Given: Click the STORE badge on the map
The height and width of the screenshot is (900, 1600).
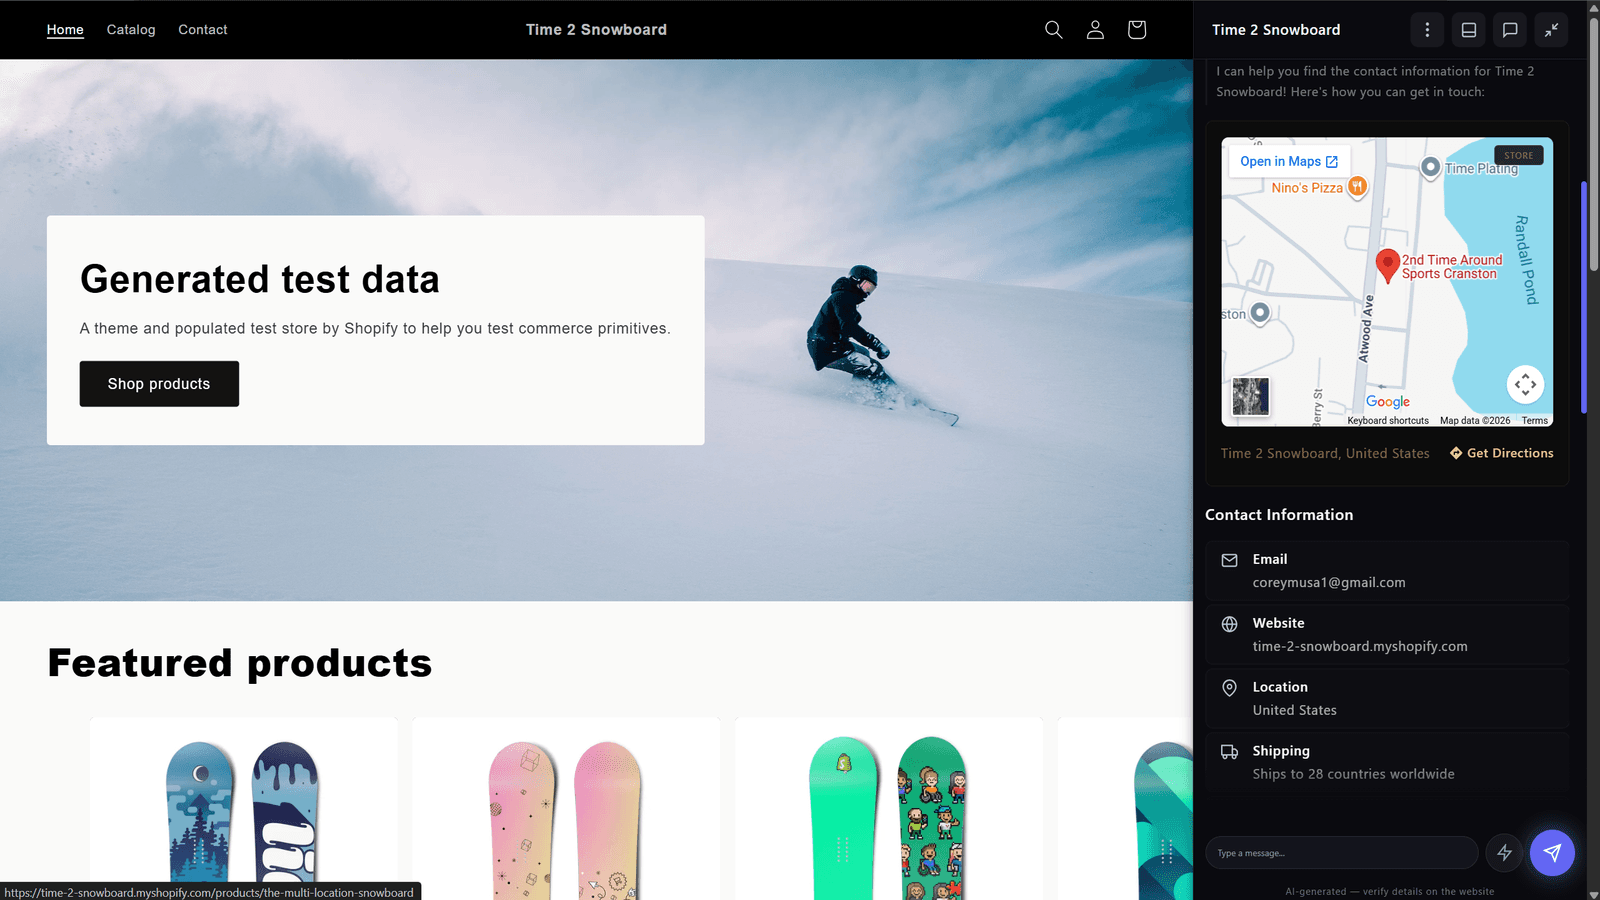Looking at the screenshot, I should (1519, 155).
